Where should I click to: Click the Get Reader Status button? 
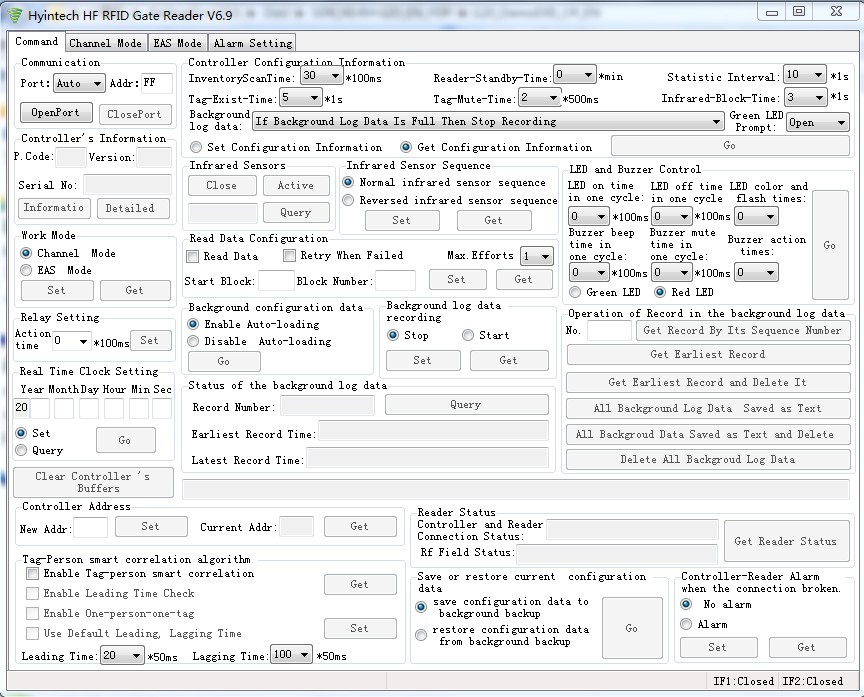pos(786,542)
